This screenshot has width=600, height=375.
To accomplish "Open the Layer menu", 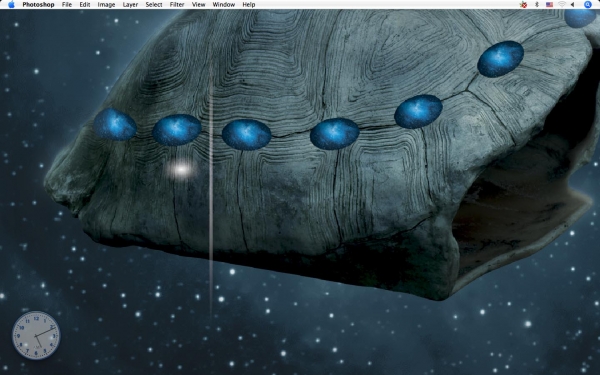I will click(x=130, y=5).
